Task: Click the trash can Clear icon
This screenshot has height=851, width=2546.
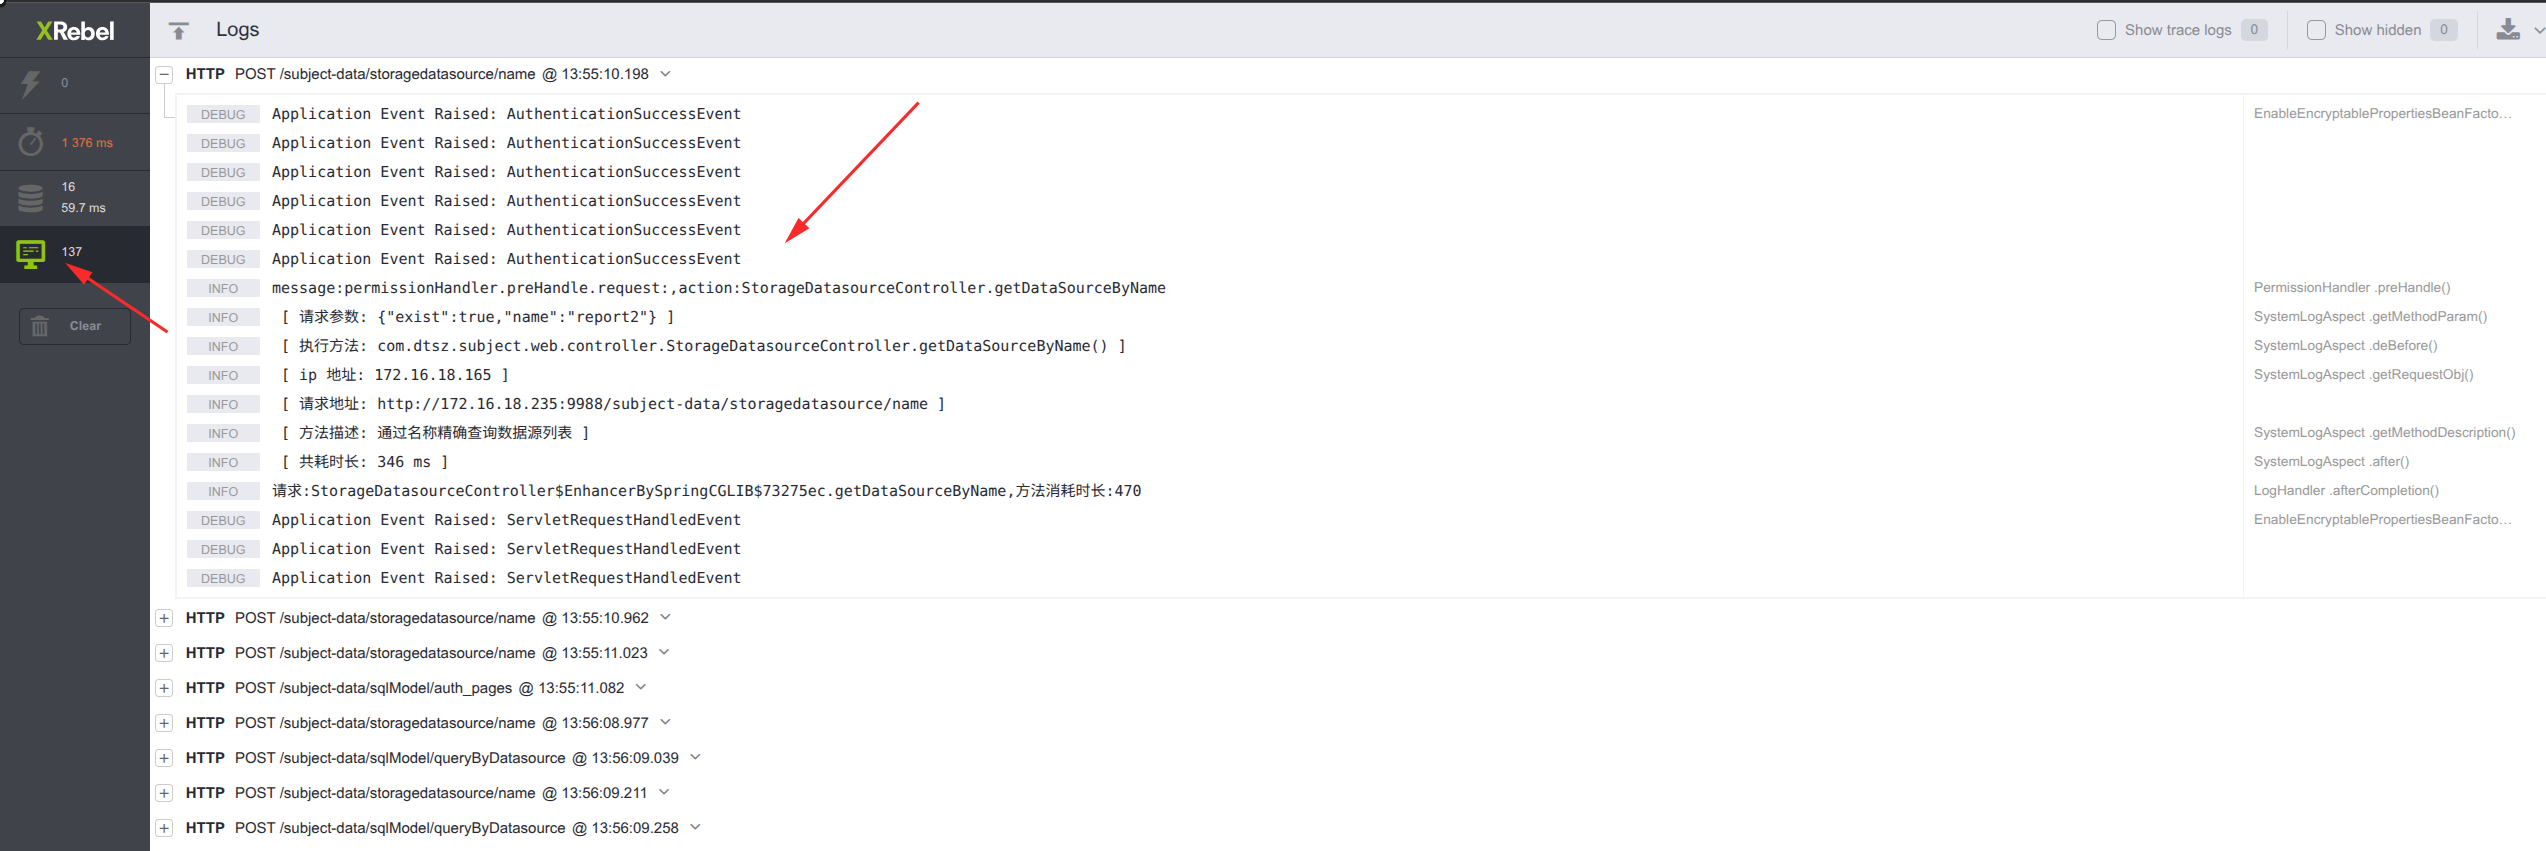Action: (40, 326)
